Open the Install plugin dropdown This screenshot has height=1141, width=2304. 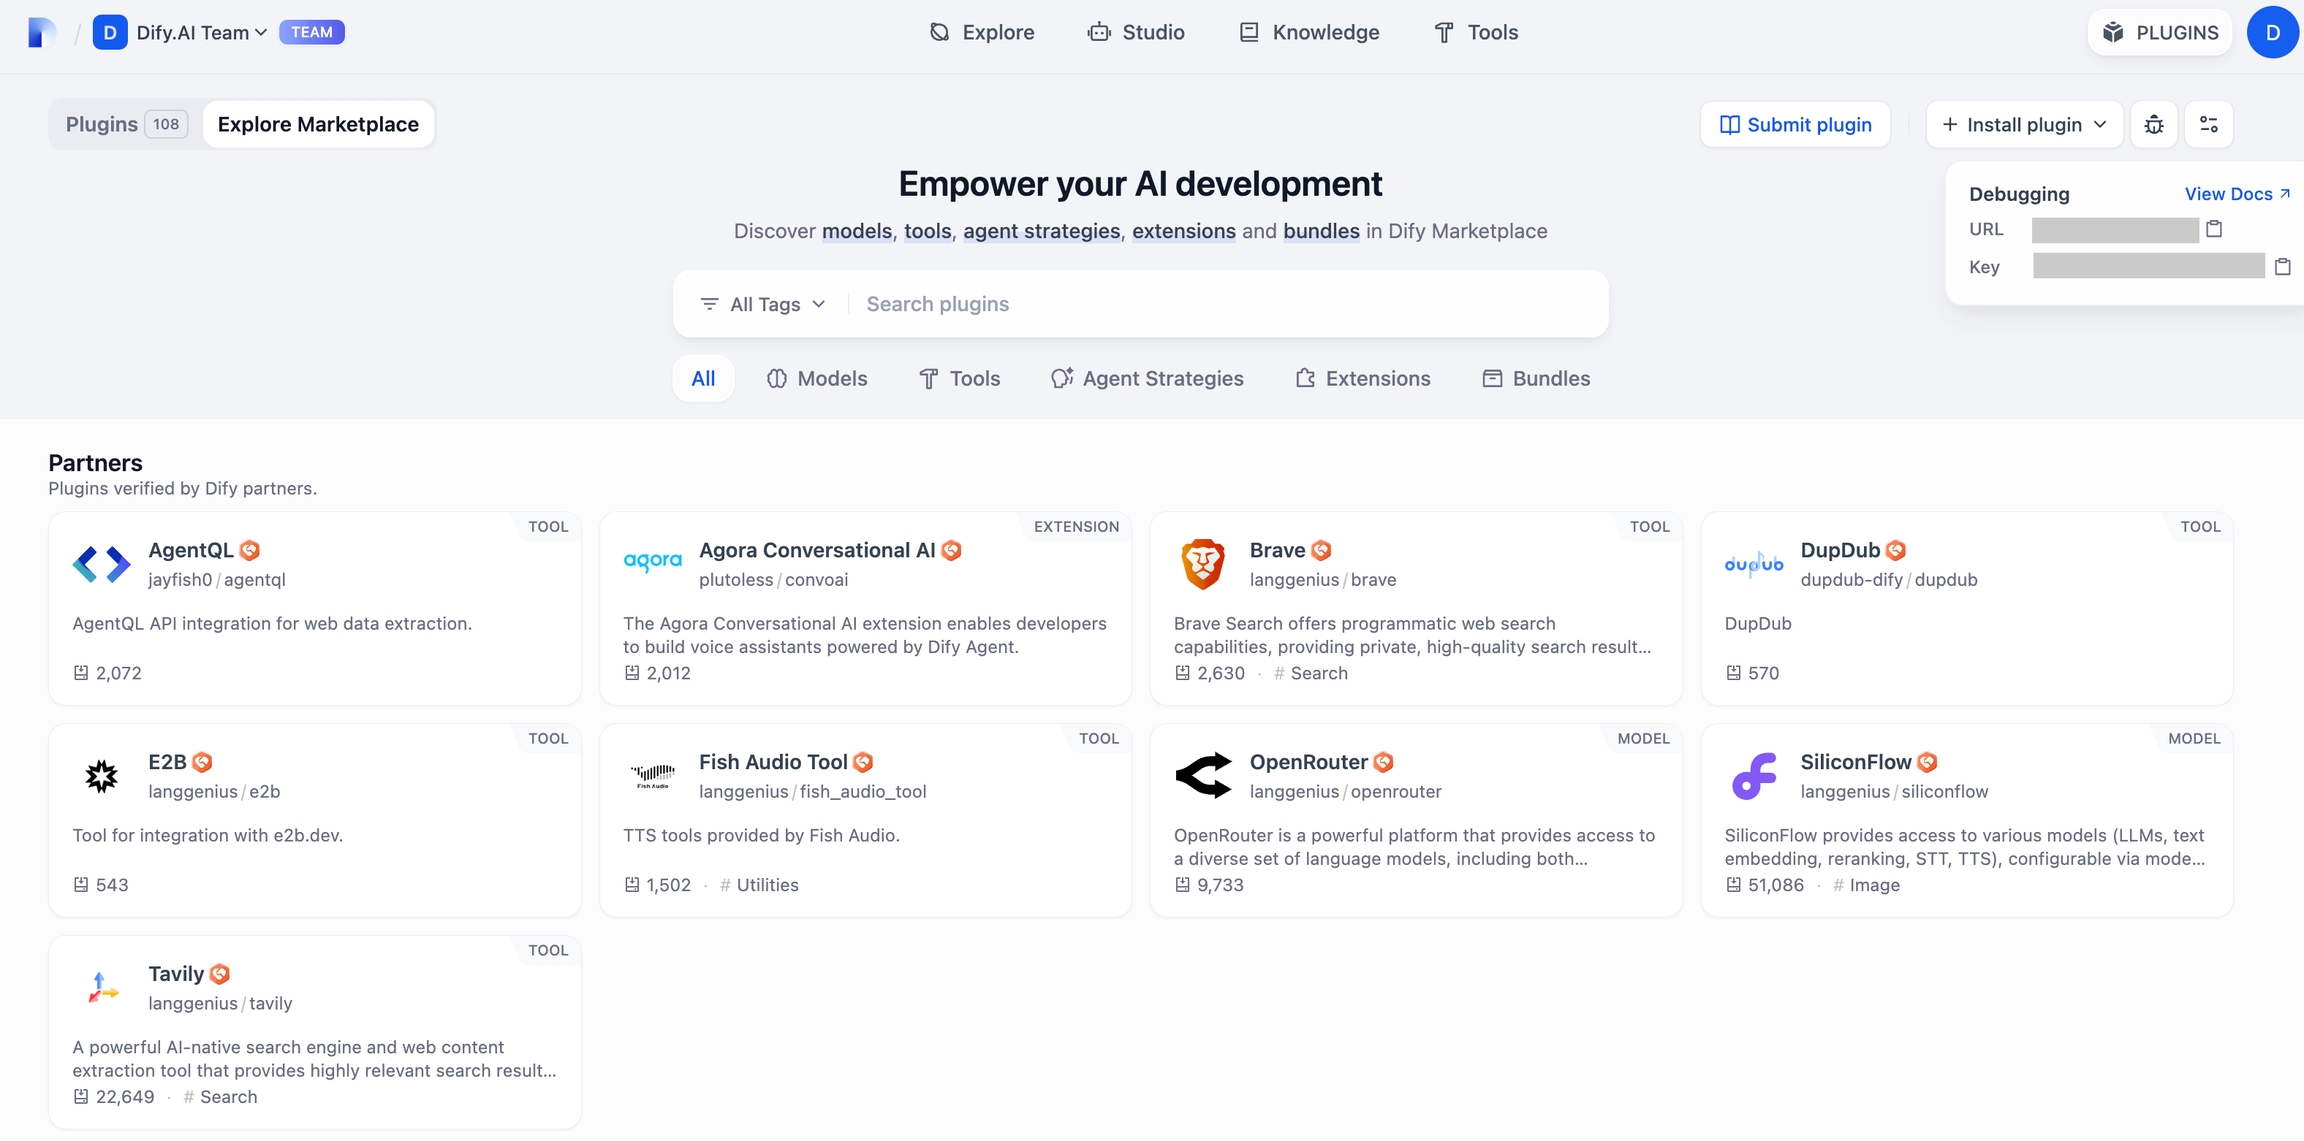pyautogui.click(x=2023, y=124)
